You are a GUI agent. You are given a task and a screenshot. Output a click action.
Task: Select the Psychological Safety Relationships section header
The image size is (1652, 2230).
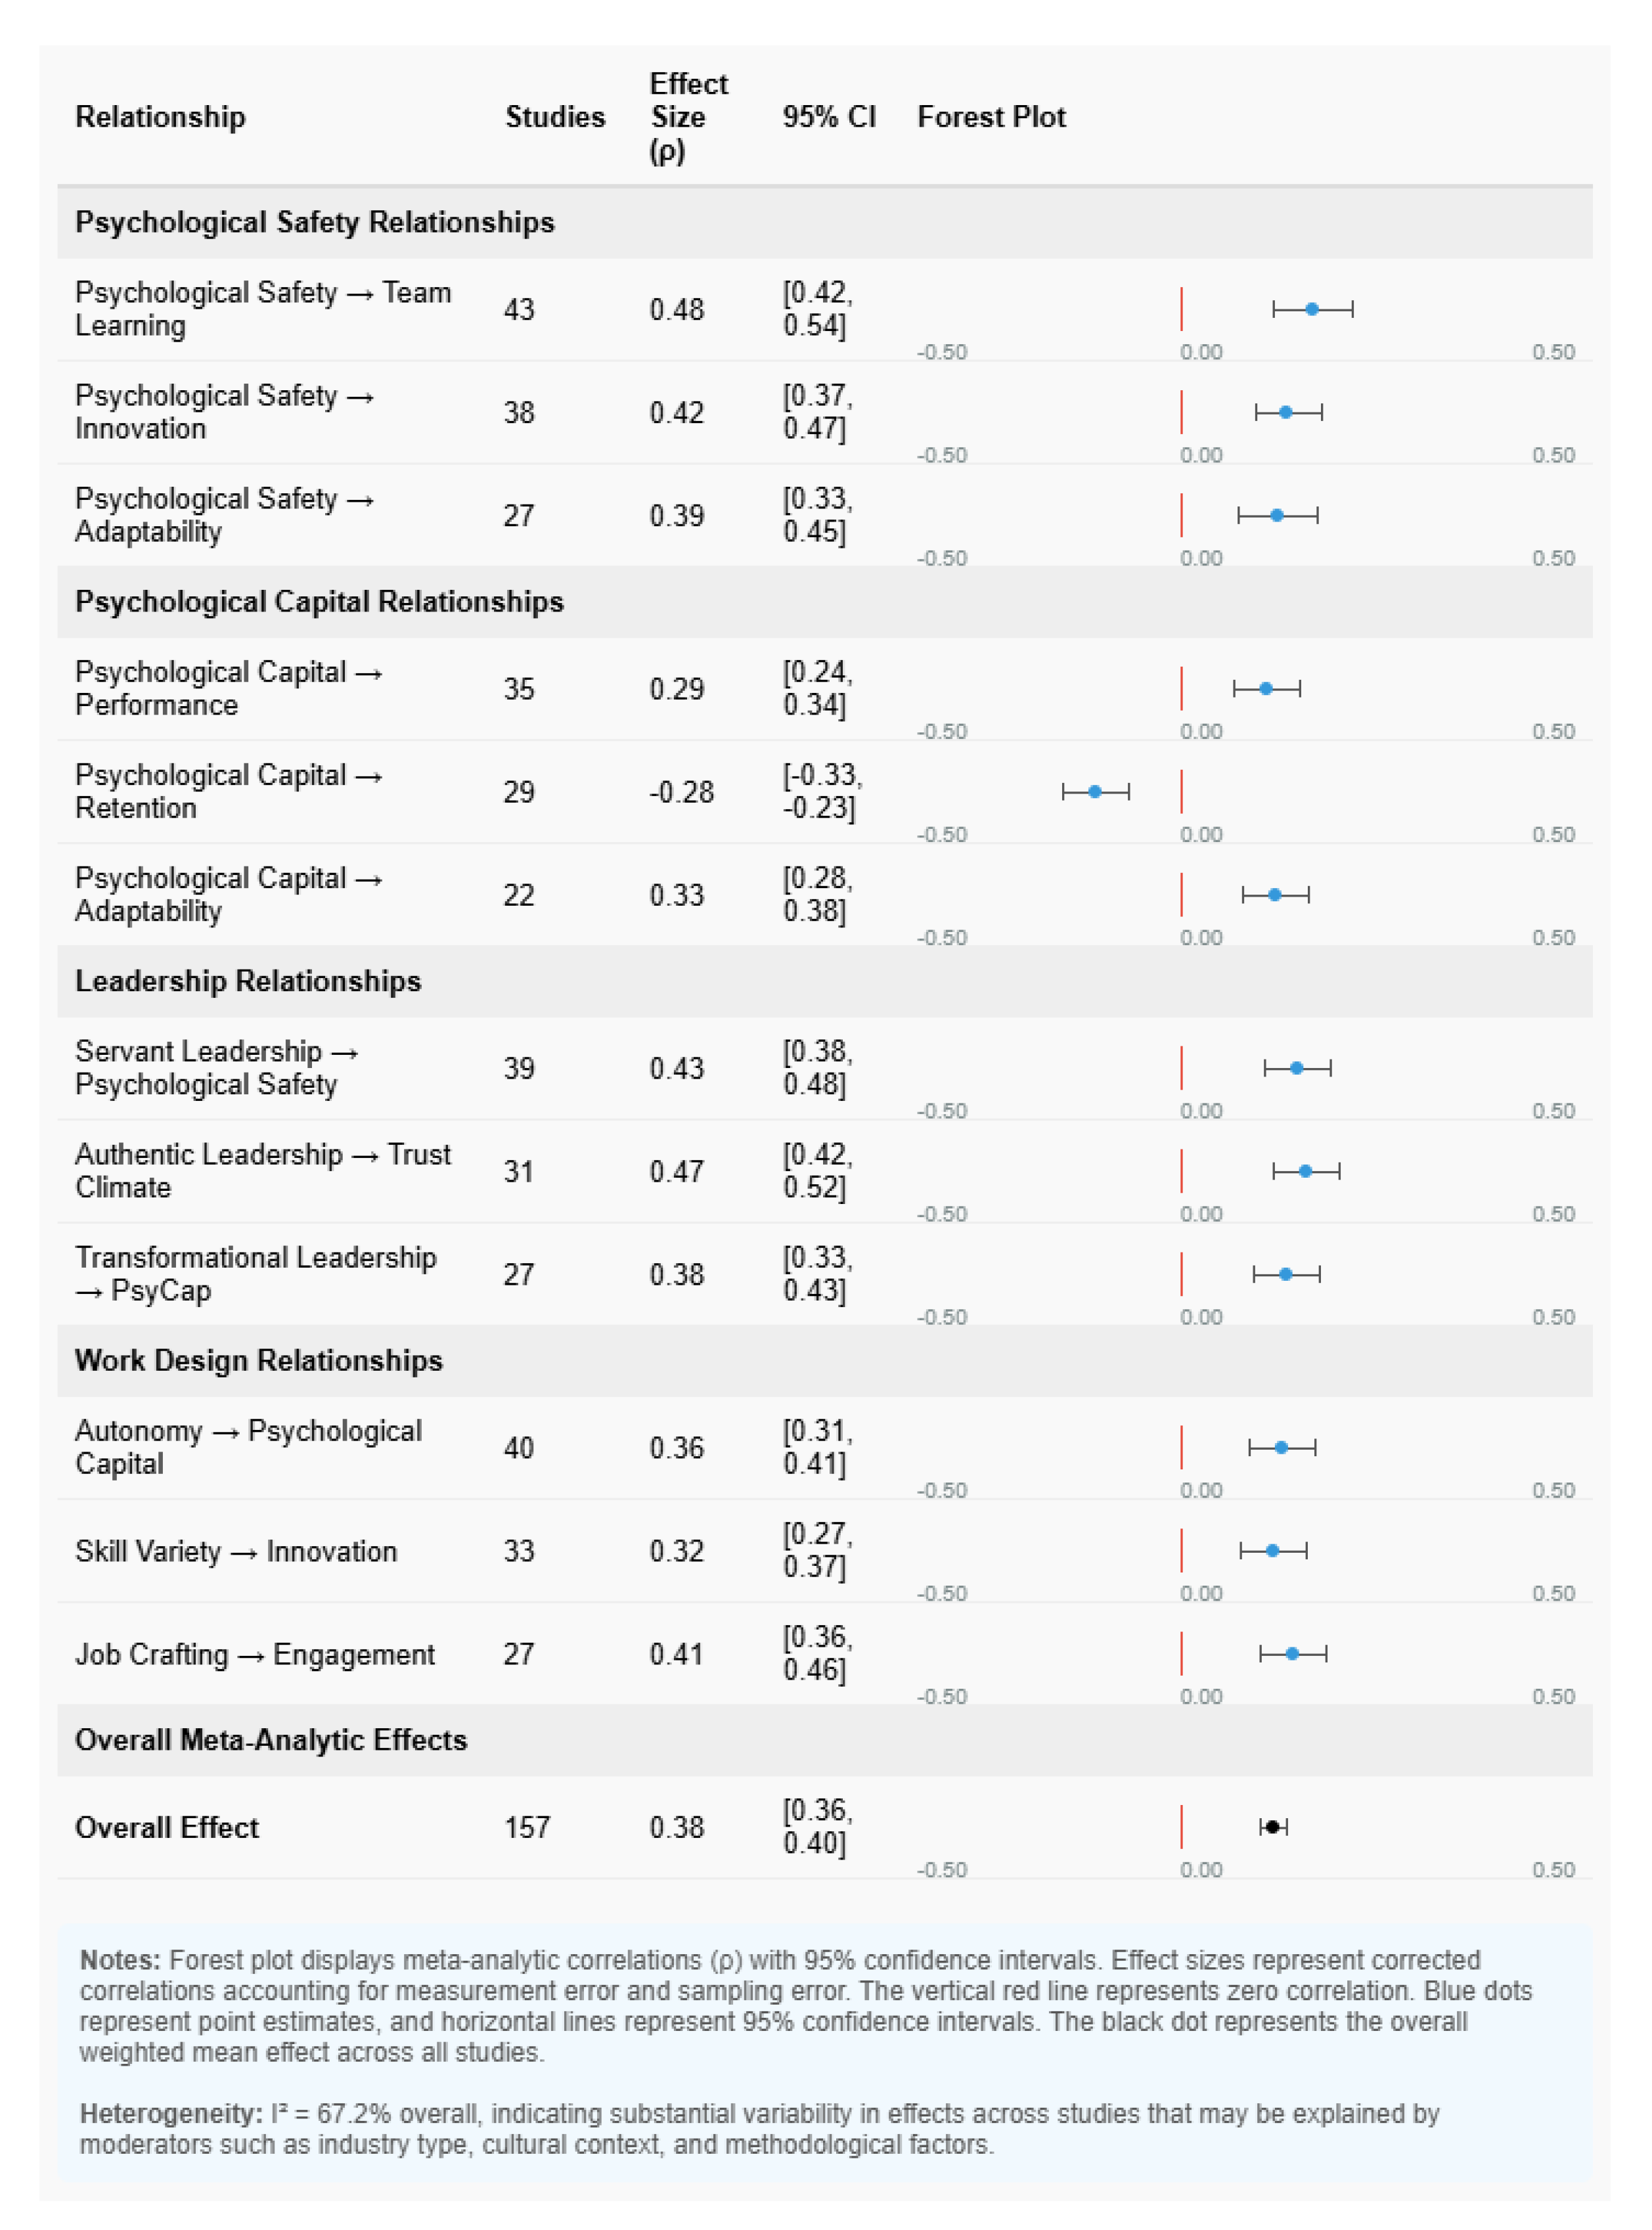(x=315, y=222)
